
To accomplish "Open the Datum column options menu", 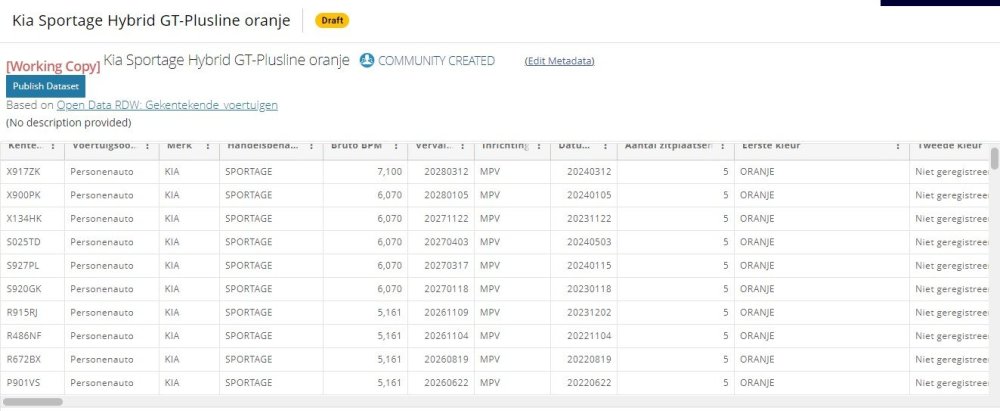I will (x=604, y=146).
